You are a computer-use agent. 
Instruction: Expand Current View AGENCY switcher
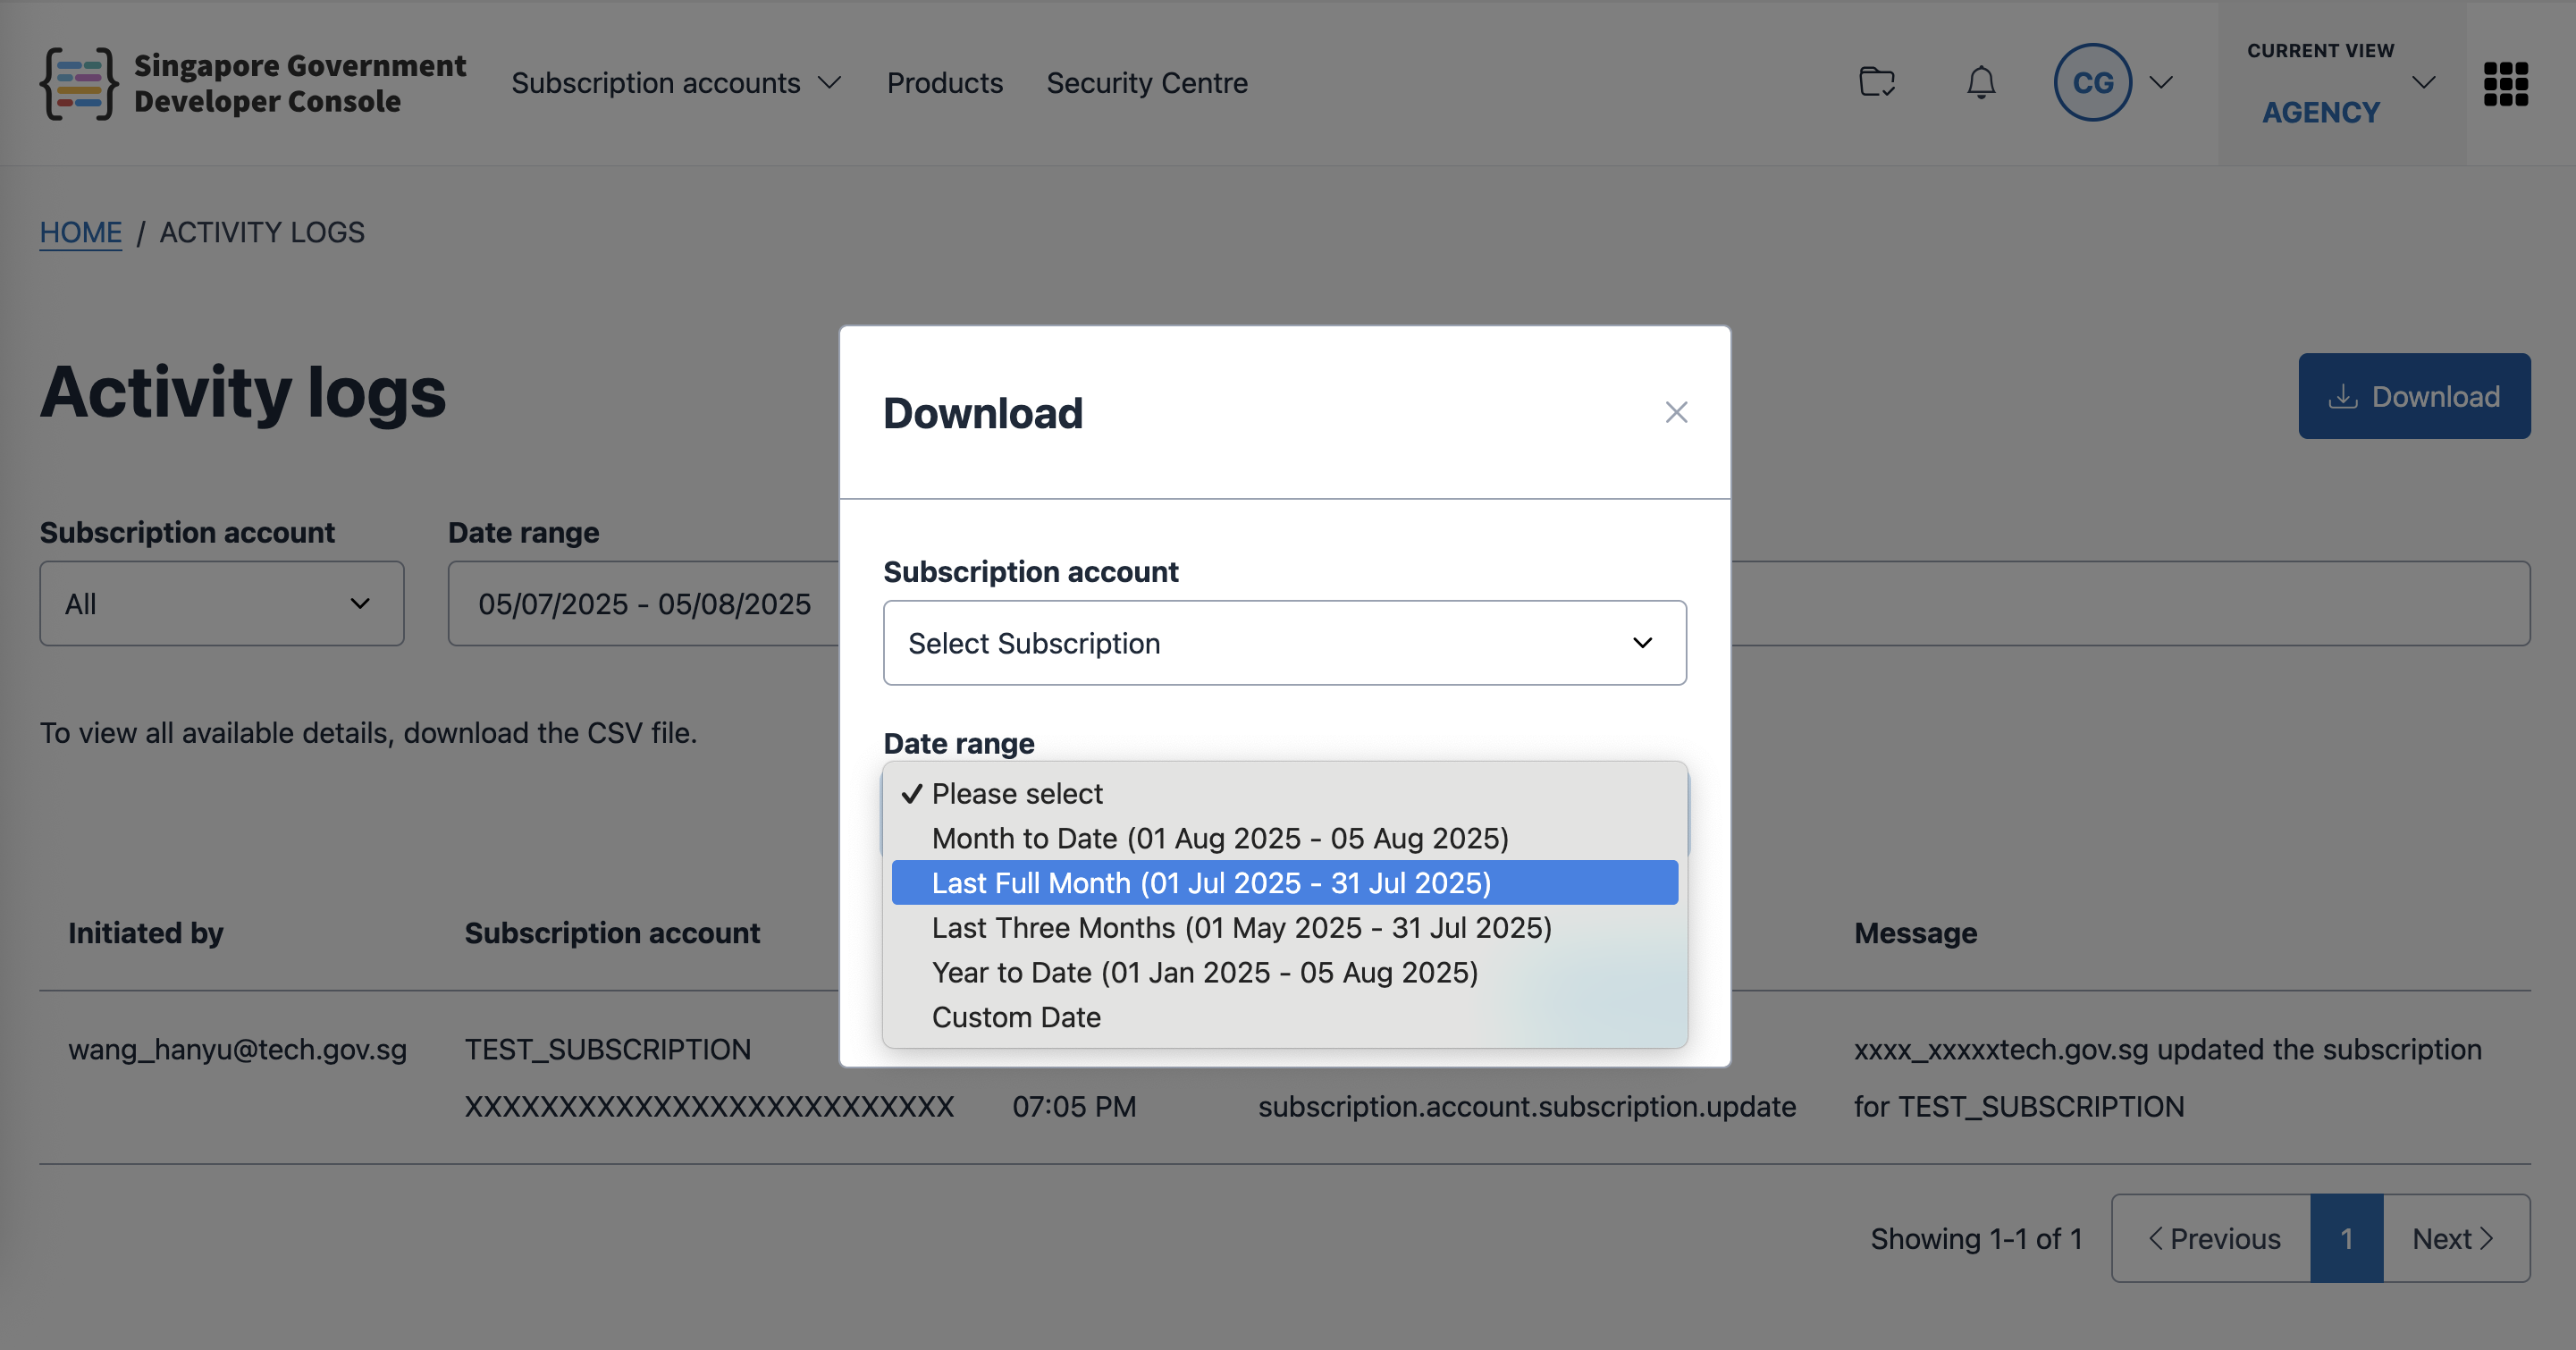(x=2340, y=83)
